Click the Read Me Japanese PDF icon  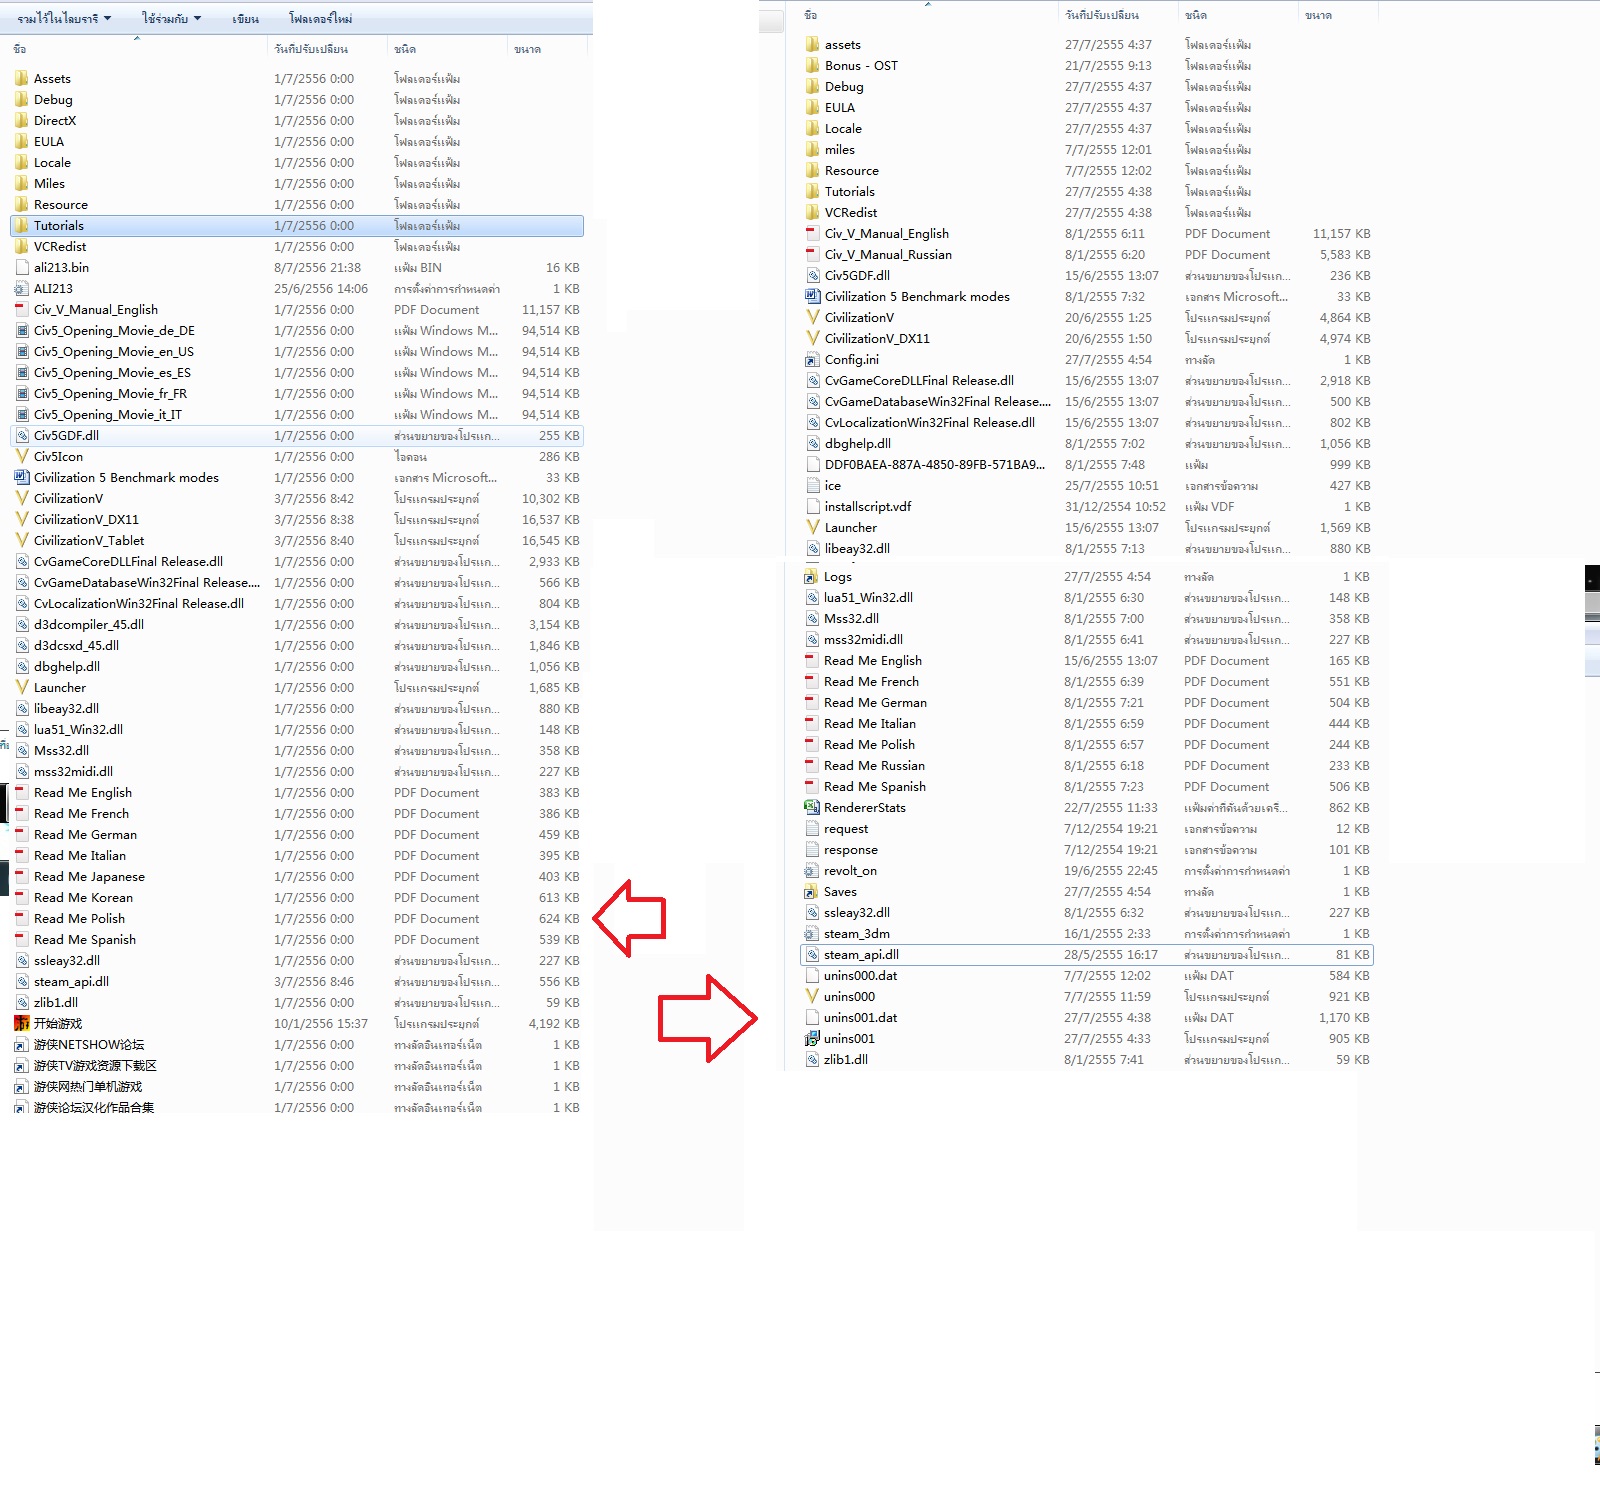click(22, 876)
